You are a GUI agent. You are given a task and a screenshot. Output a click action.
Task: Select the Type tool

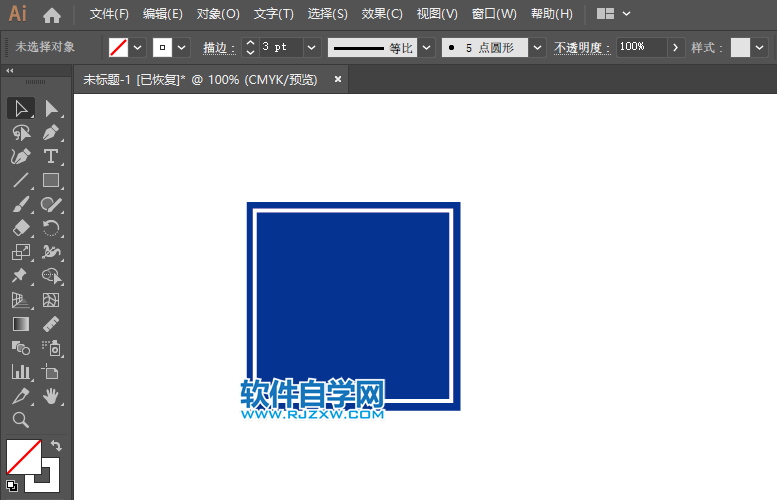pyautogui.click(x=51, y=156)
